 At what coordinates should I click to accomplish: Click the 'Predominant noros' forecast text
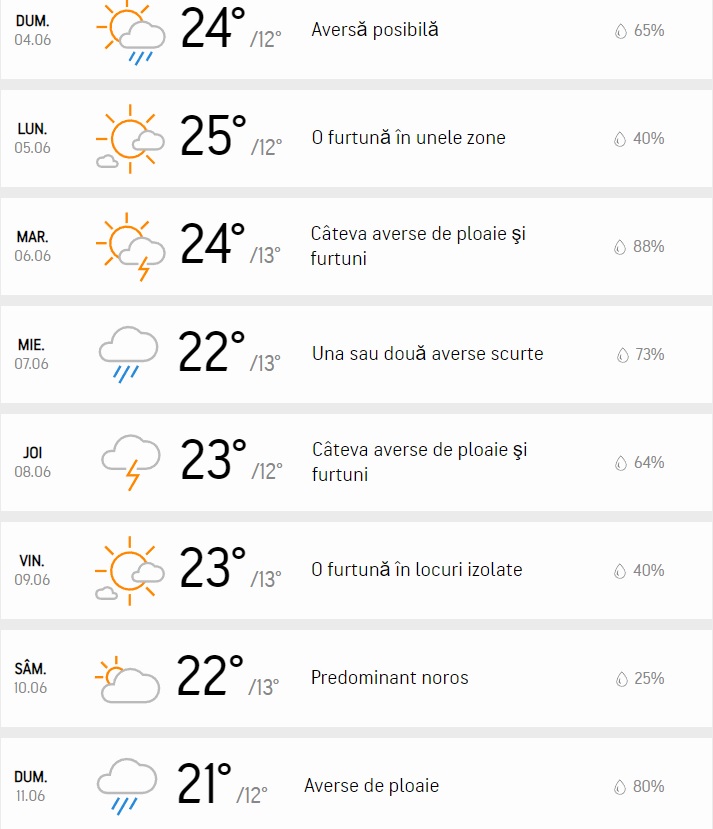[390, 678]
